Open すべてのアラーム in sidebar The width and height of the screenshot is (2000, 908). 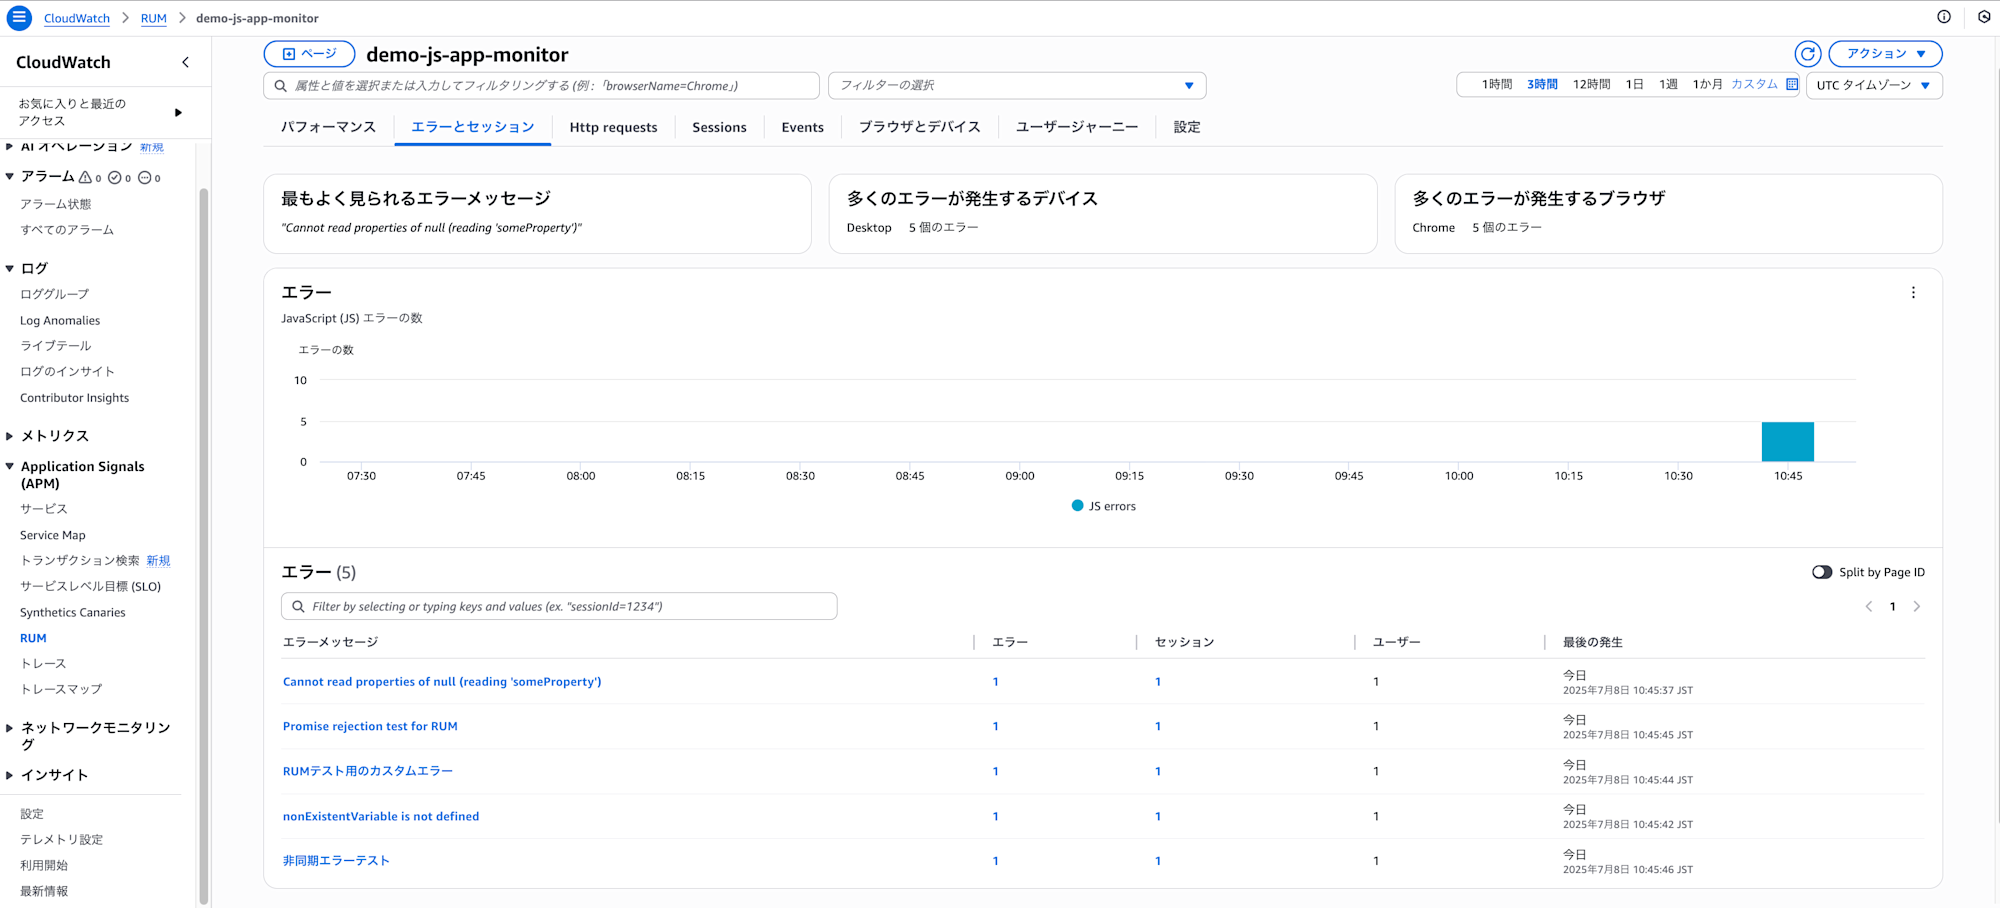click(x=67, y=230)
